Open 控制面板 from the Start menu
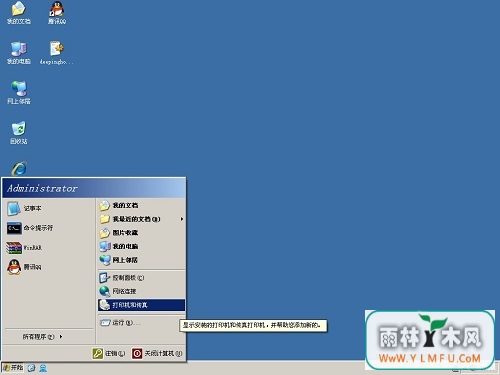 point(141,278)
